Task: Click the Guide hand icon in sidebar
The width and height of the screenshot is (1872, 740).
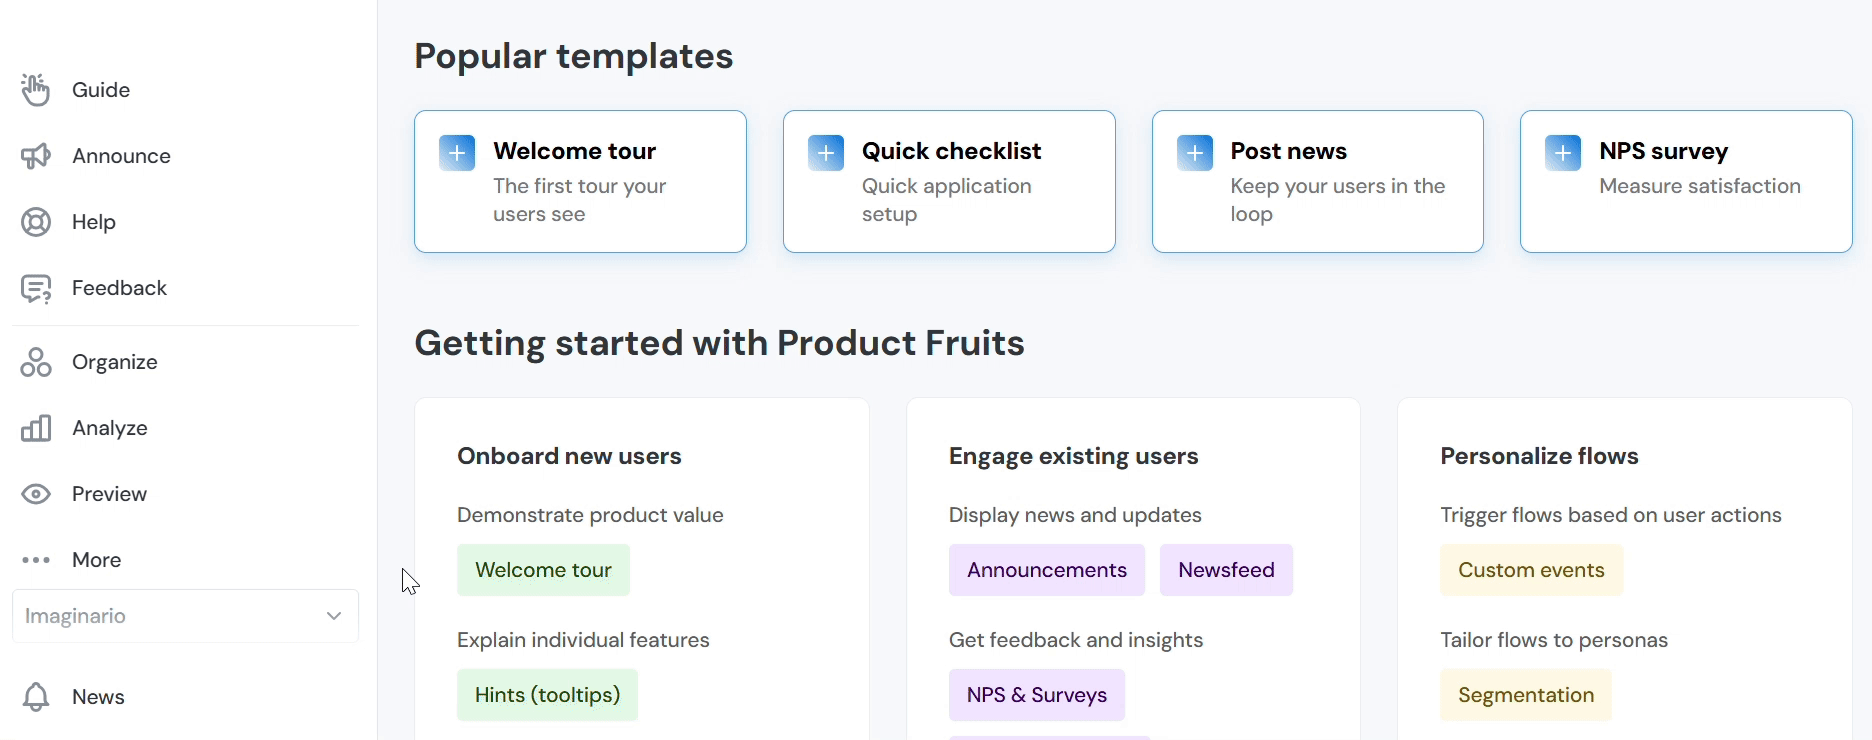Action: [36, 90]
